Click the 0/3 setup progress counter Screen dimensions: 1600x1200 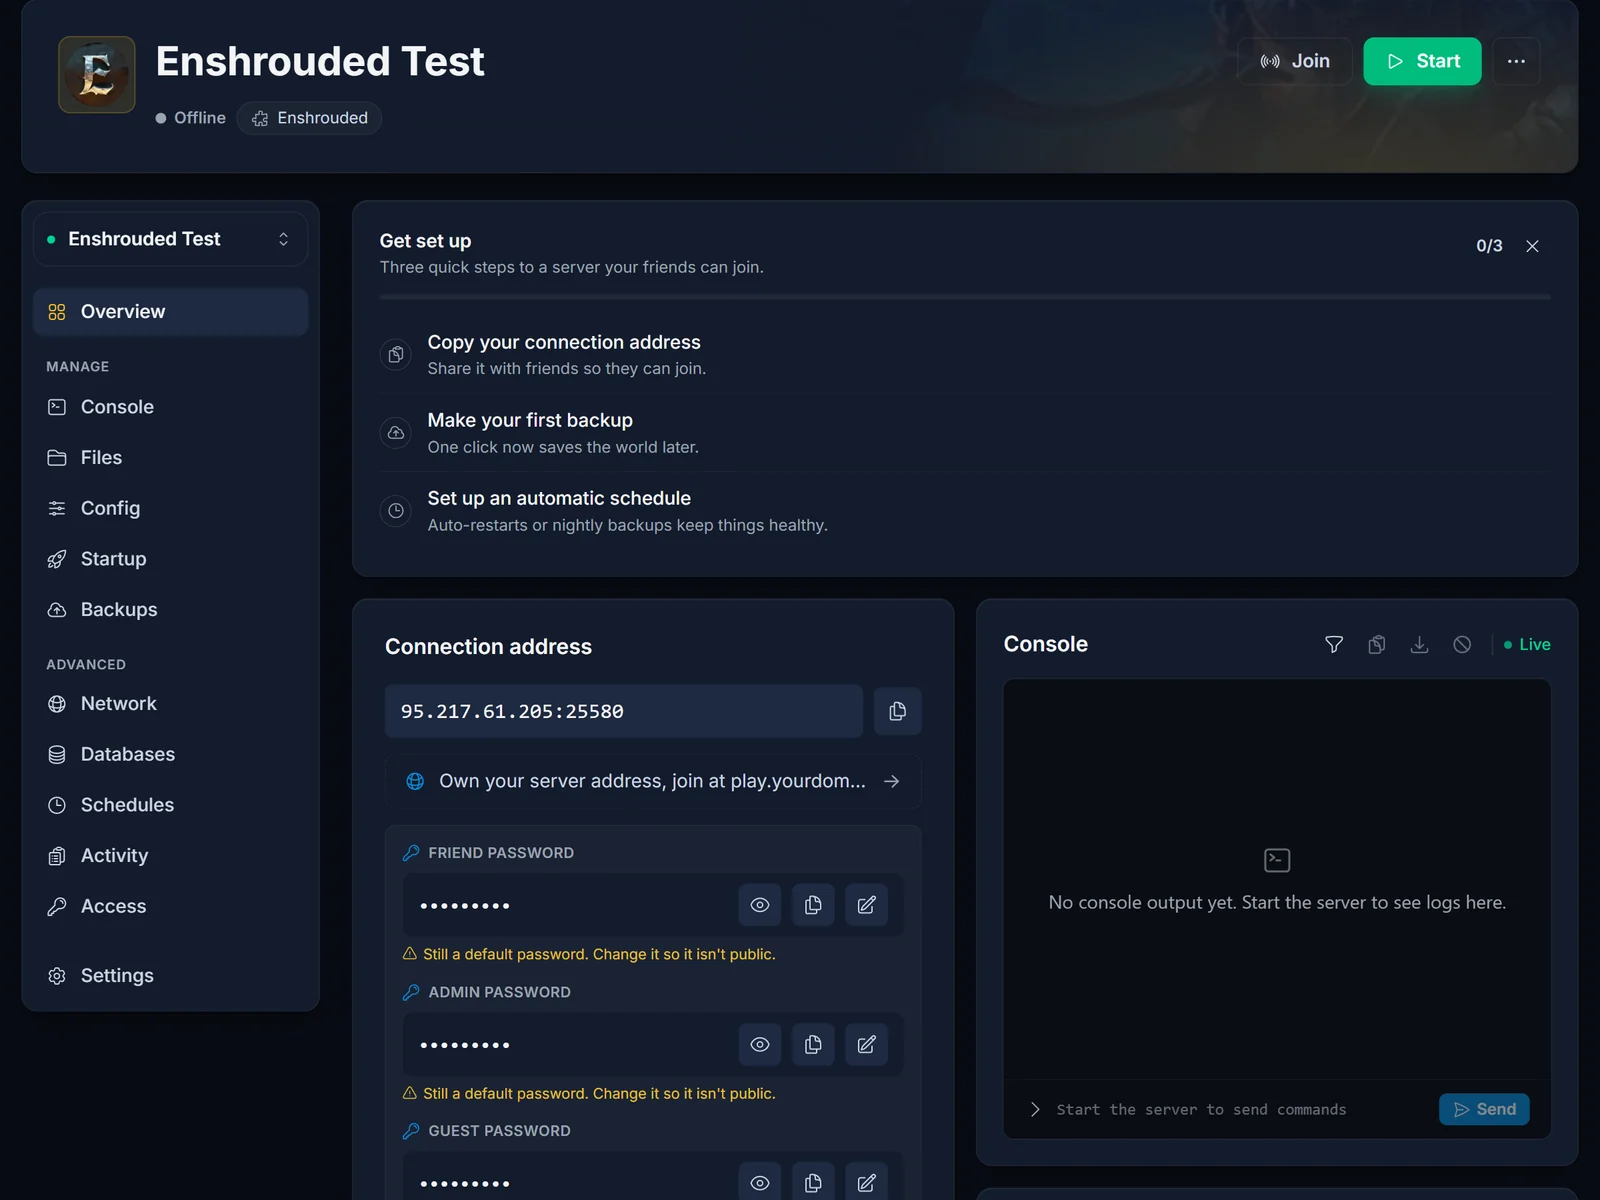pos(1489,246)
